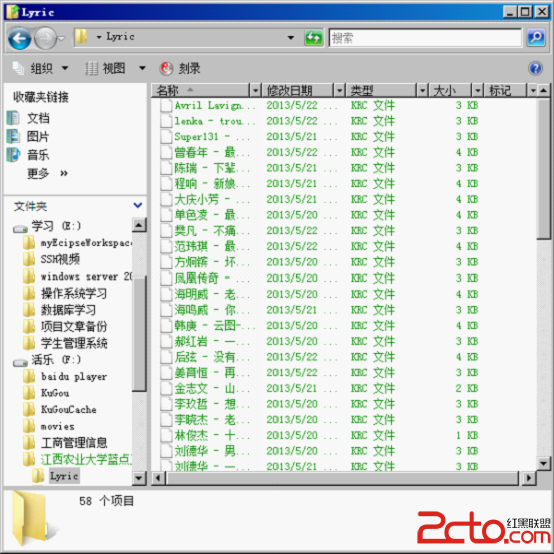Click the 视图 views button
Image resolution: width=554 pixels, height=554 pixels.
(x=105, y=68)
